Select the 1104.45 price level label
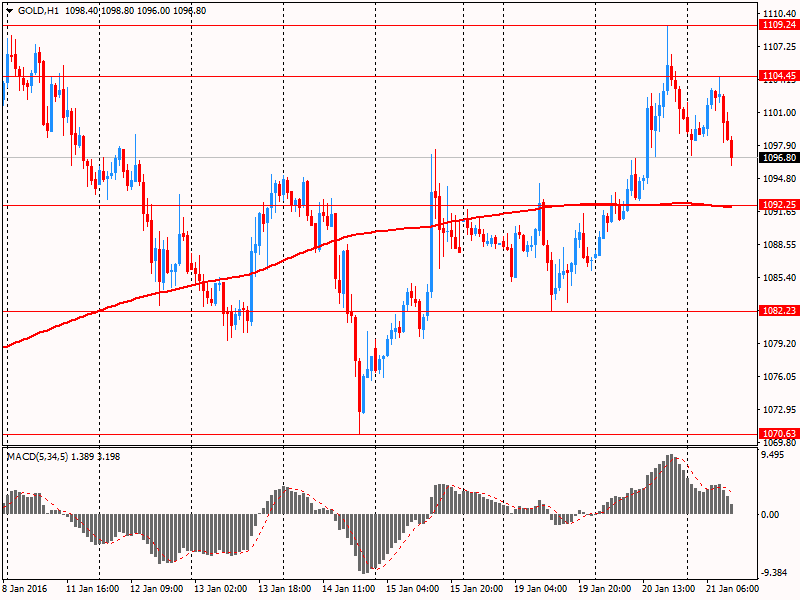 point(779,76)
